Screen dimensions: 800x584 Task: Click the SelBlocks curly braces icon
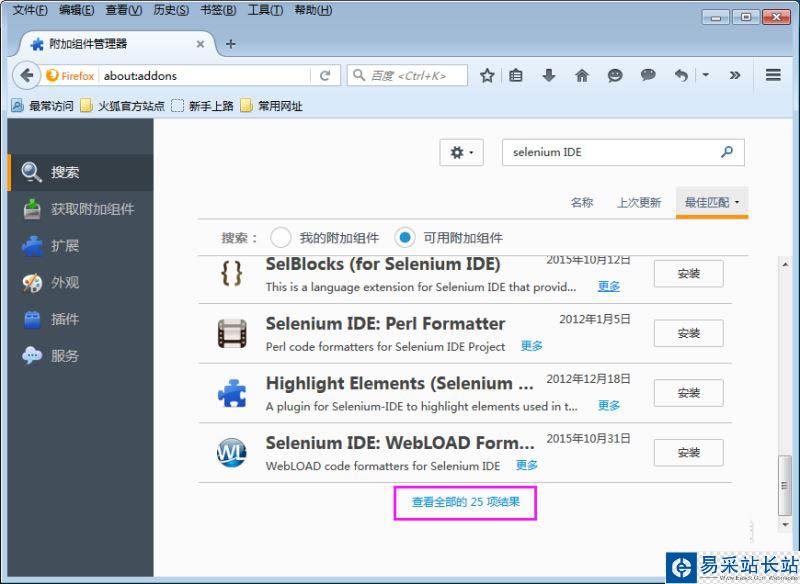click(232, 274)
